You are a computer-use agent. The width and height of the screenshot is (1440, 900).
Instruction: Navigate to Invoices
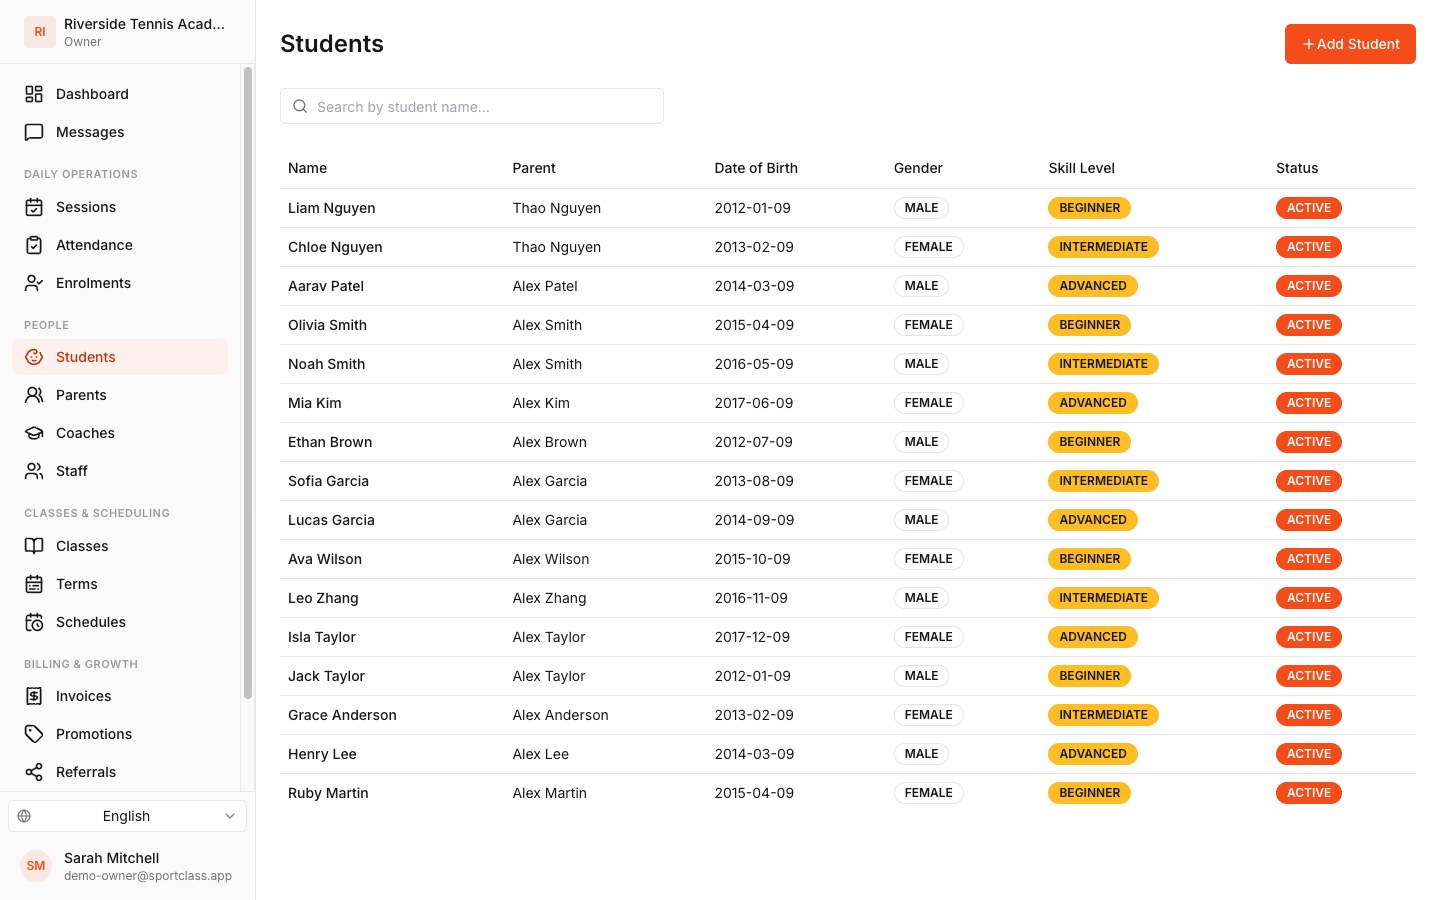click(120, 696)
